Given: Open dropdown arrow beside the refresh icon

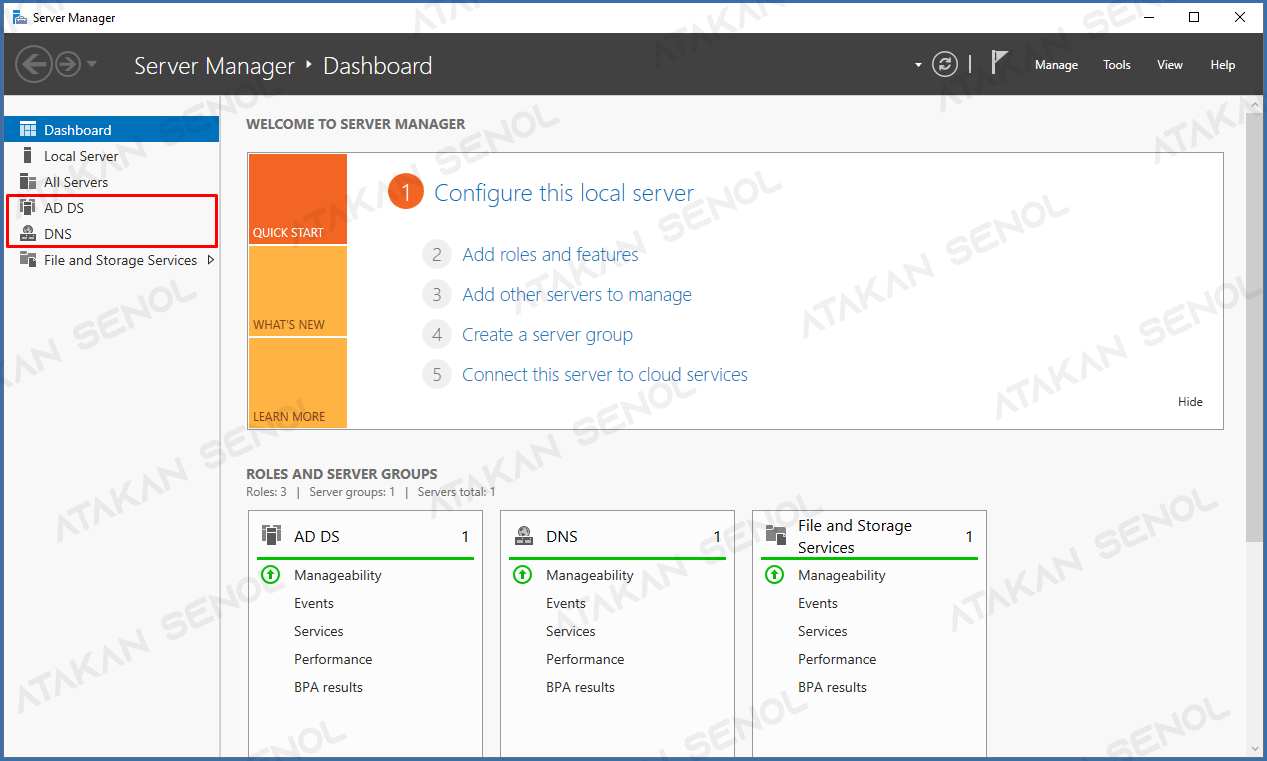Looking at the screenshot, I should coord(918,66).
